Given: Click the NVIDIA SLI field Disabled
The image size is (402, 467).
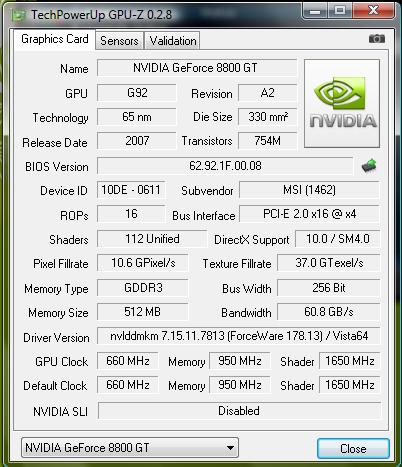Looking at the screenshot, I should tap(239, 411).
